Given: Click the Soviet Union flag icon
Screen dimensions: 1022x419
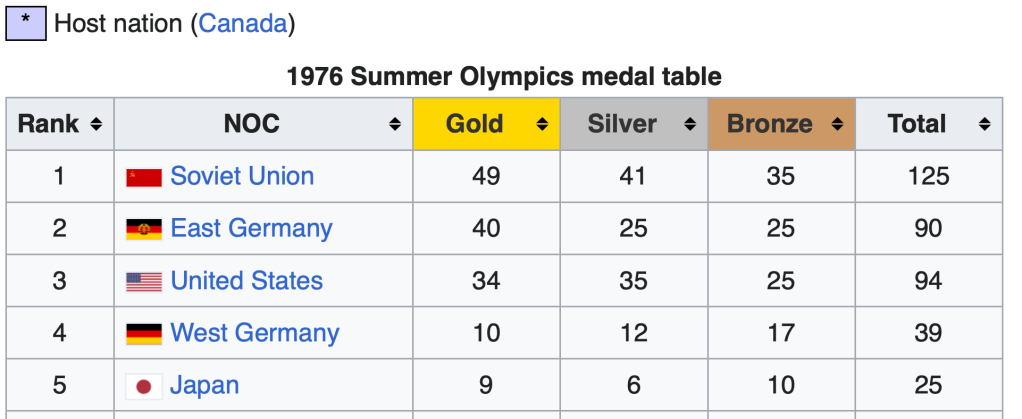Looking at the screenshot, I should pos(144,178).
